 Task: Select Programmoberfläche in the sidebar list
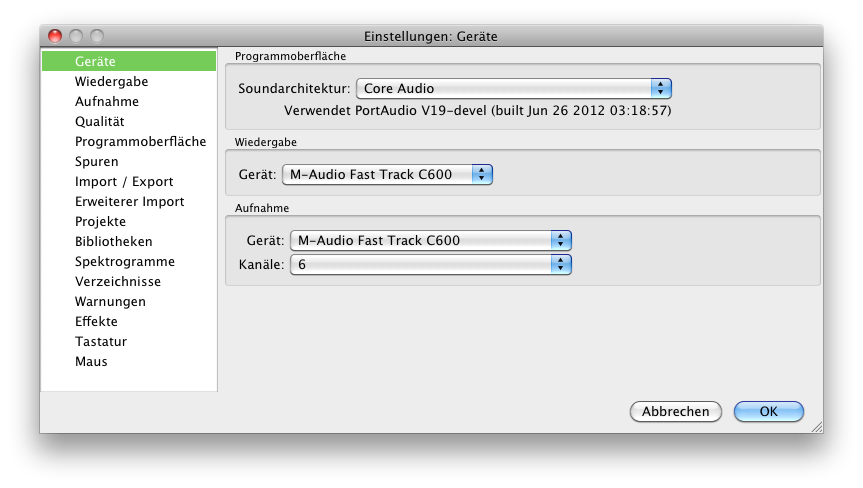pos(129,141)
